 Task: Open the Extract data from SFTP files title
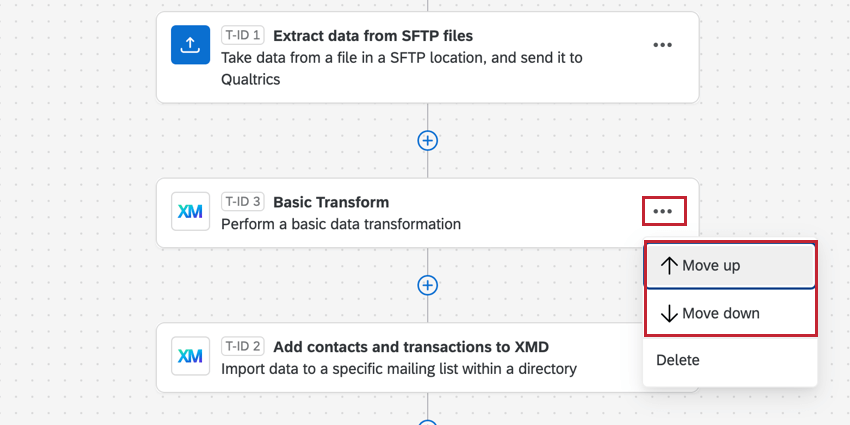(x=373, y=36)
